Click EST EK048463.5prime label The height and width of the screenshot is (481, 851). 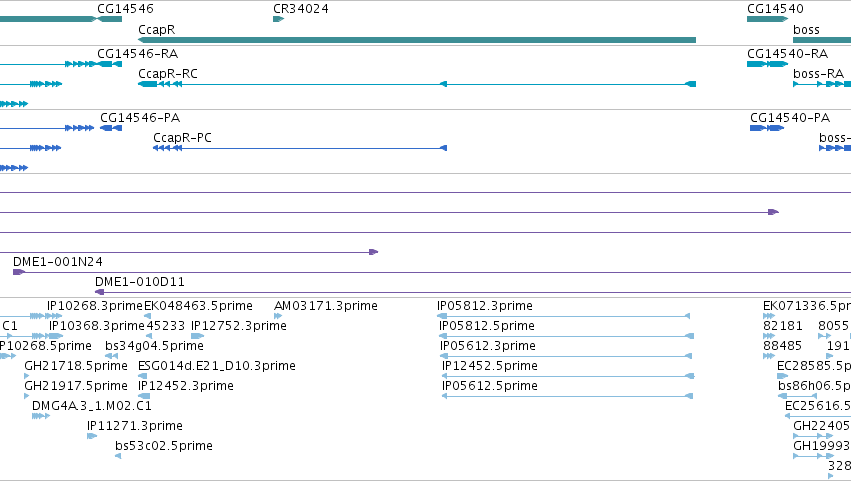[x=198, y=306]
